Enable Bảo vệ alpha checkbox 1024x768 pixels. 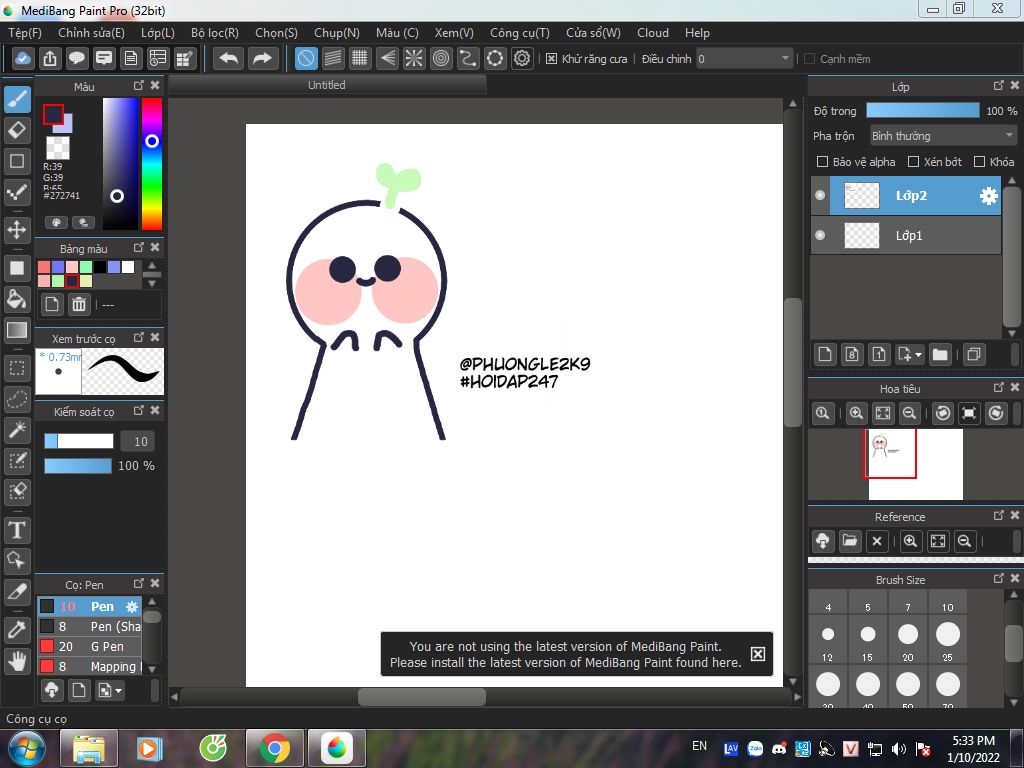[x=822, y=161]
